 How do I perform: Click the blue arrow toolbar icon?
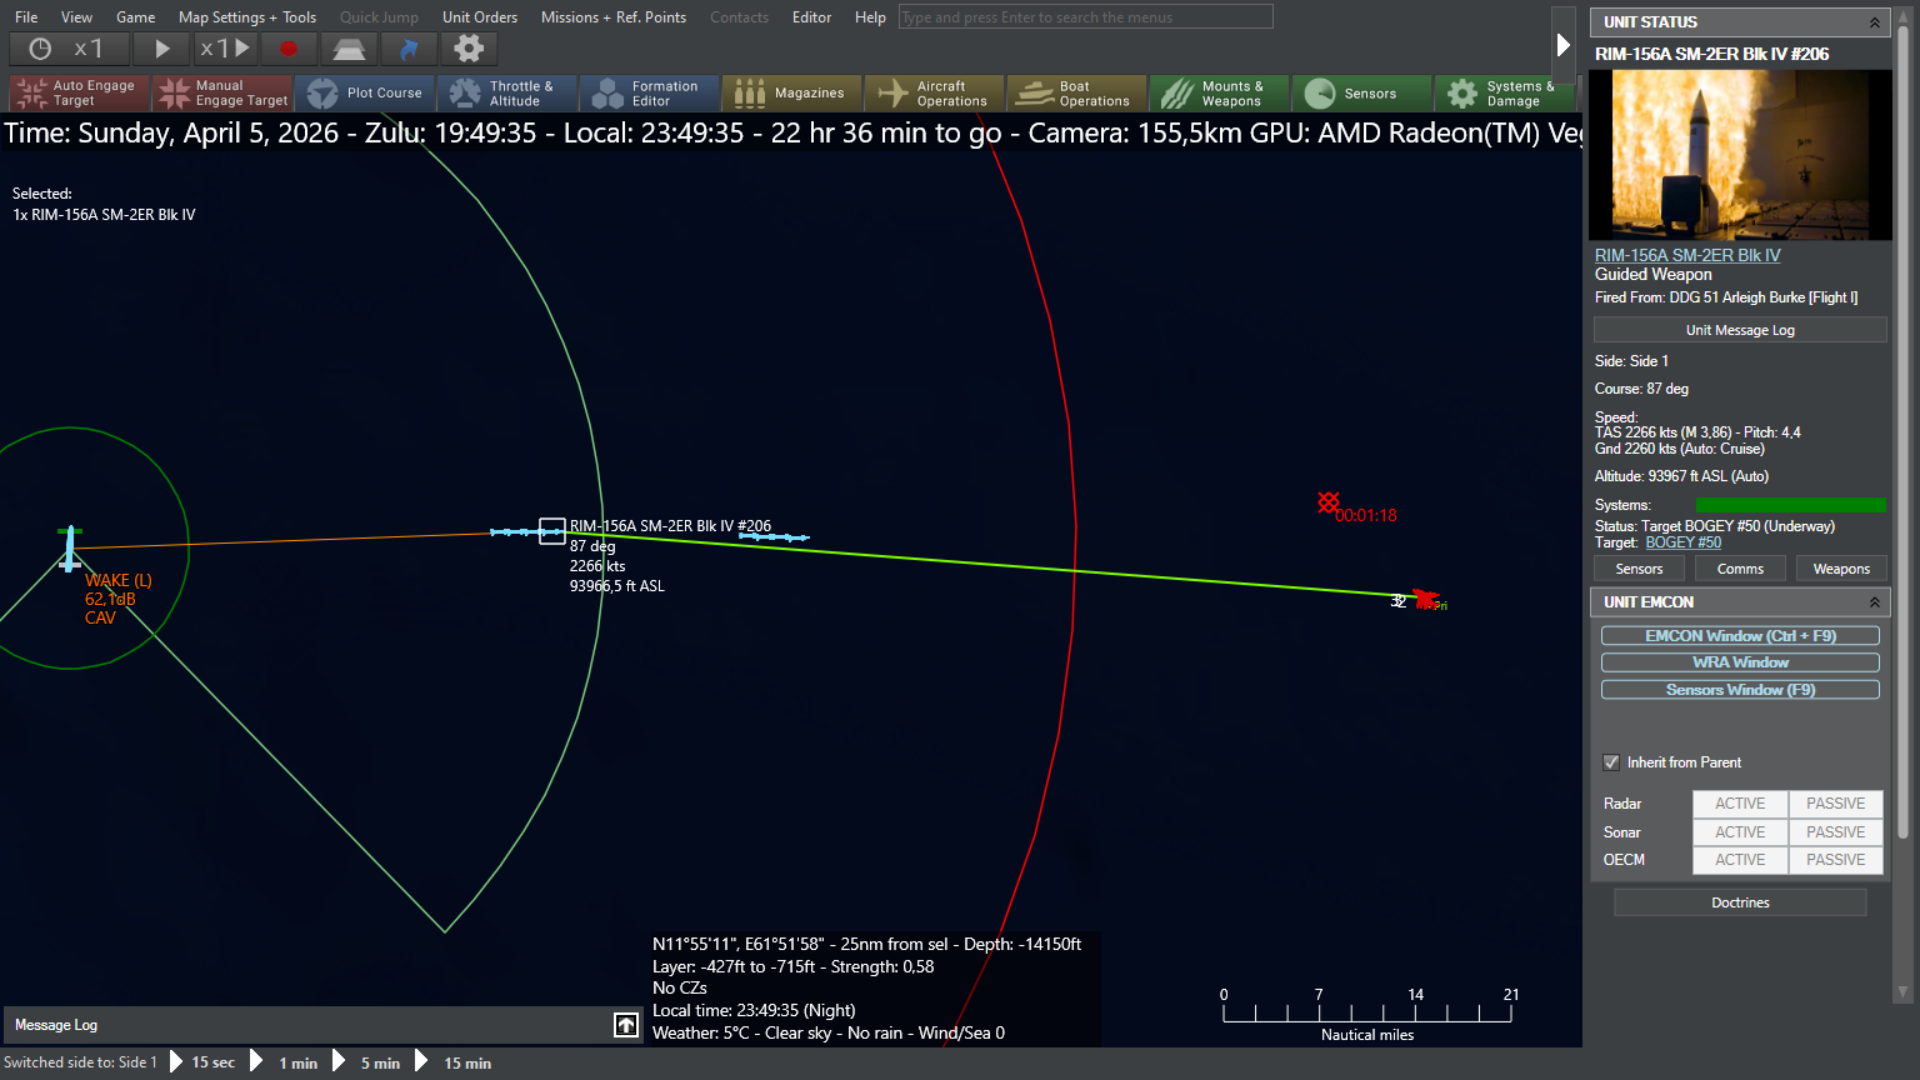pos(409,48)
